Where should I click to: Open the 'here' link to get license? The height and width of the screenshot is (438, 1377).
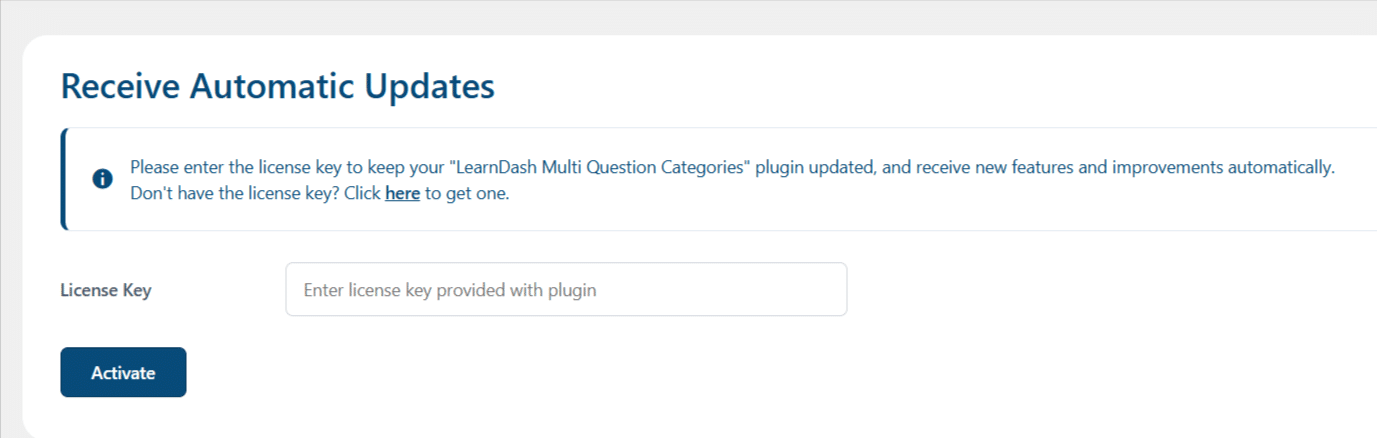[402, 193]
